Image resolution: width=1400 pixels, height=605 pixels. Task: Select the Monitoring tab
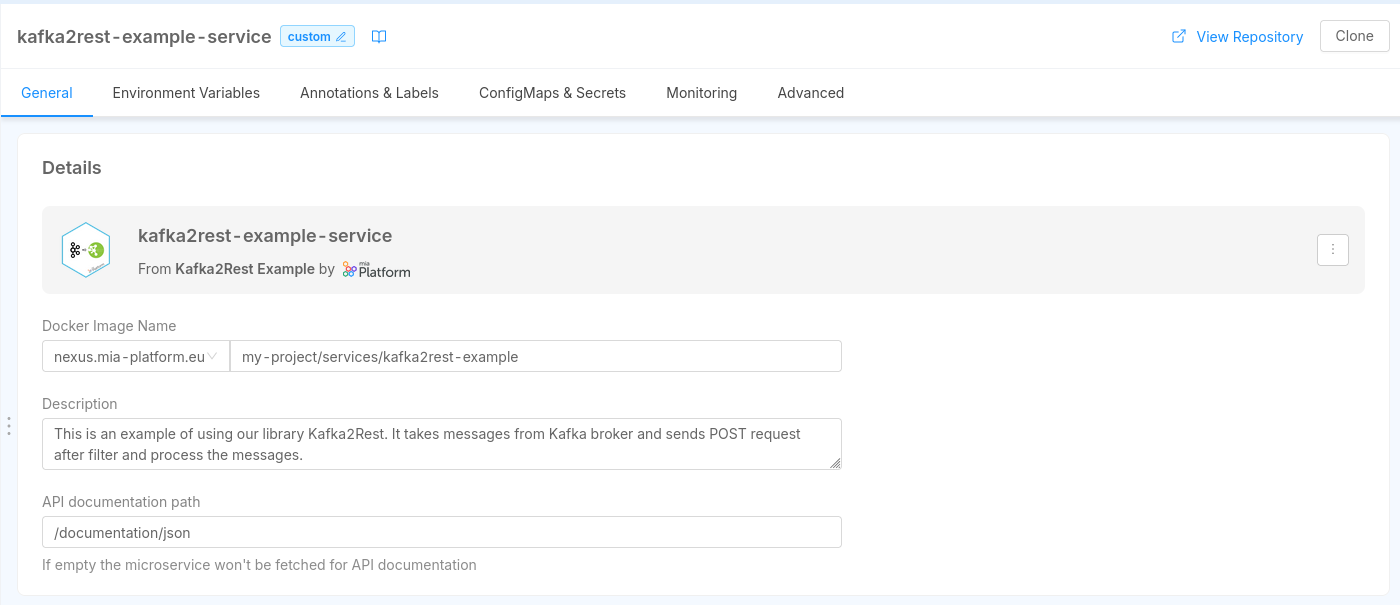click(x=701, y=93)
